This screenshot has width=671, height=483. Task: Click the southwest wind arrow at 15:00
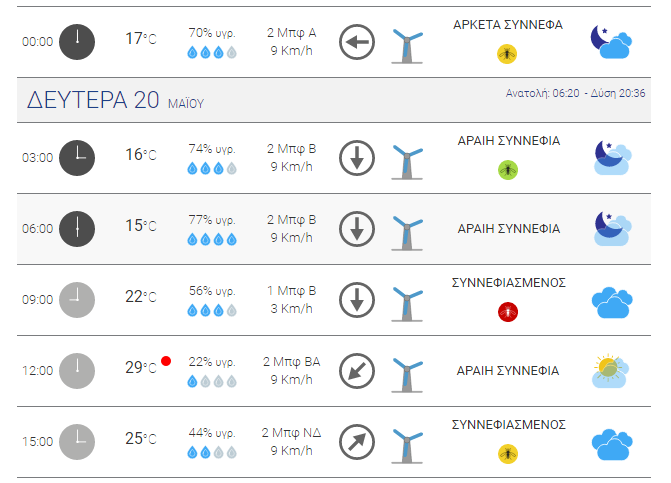357,442
